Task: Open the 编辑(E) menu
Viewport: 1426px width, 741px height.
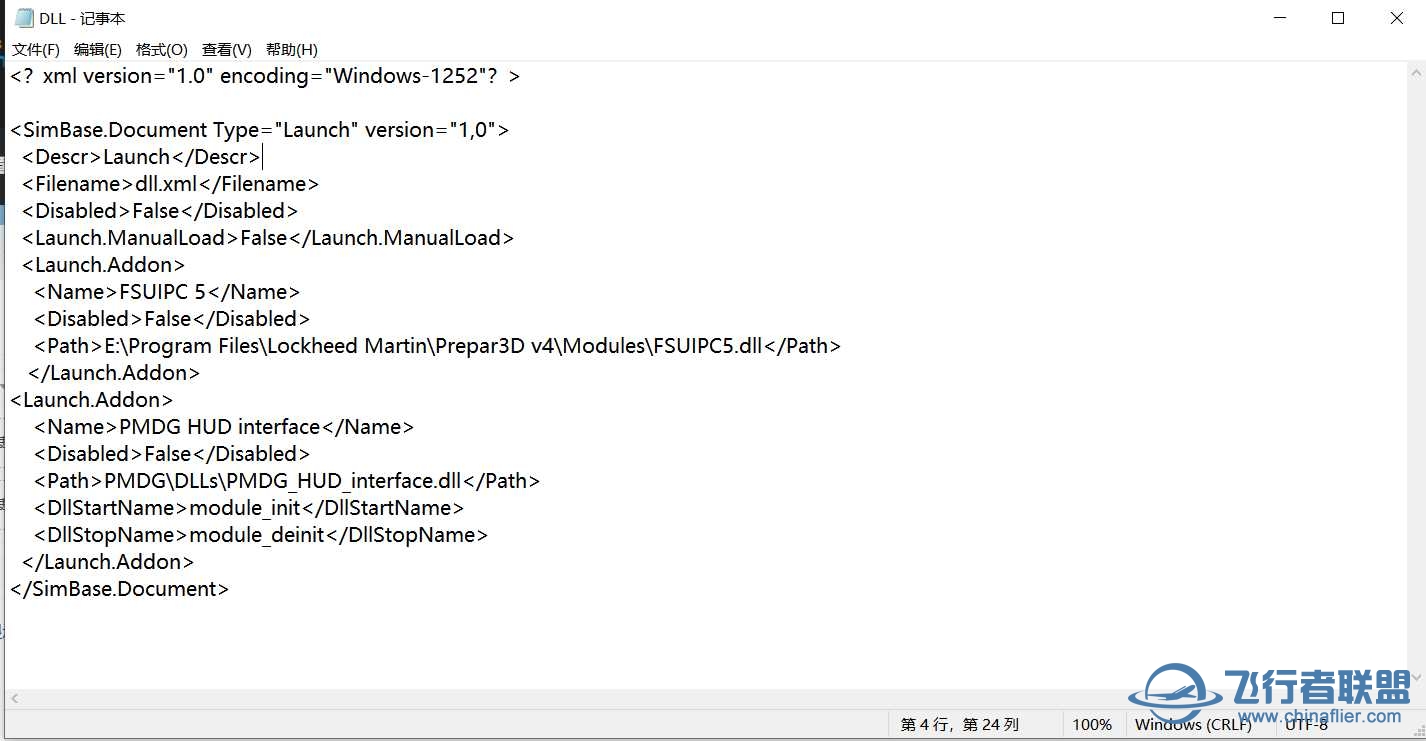Action: click(x=98, y=49)
